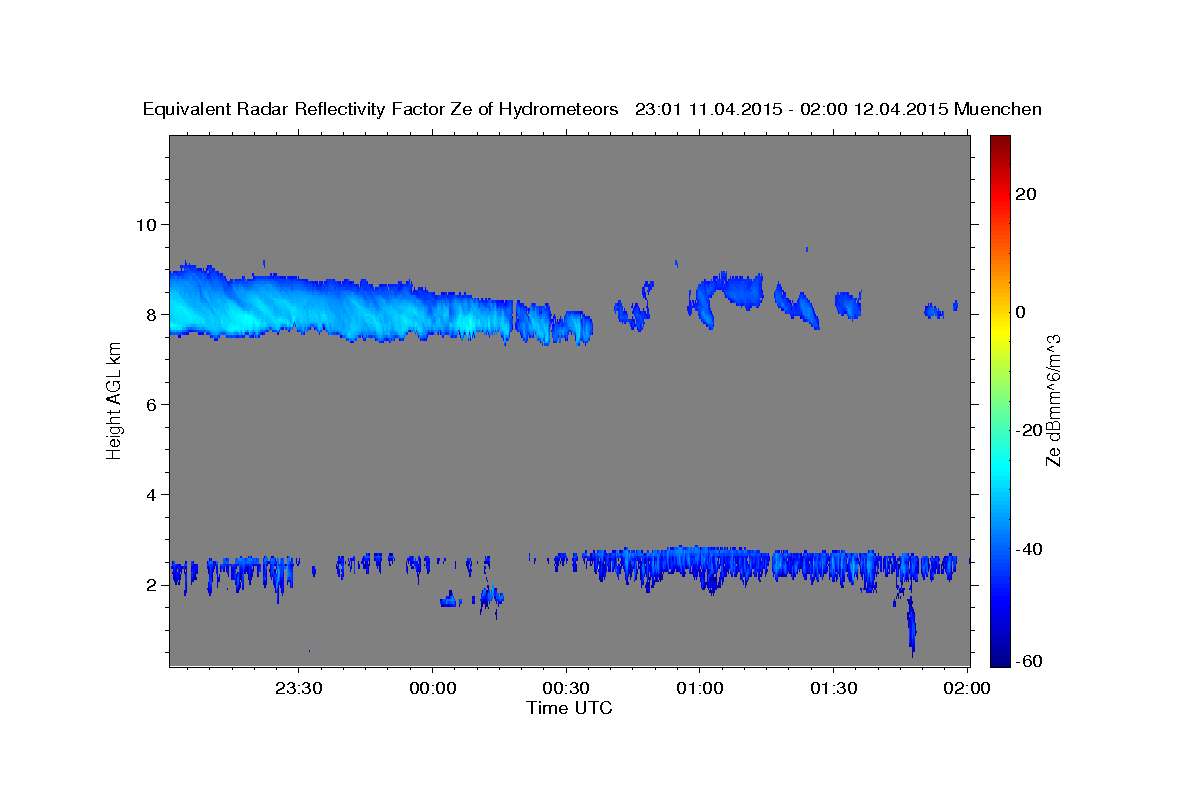Click the height tick label 4
Screen dimensions: 1200x800
151,495
